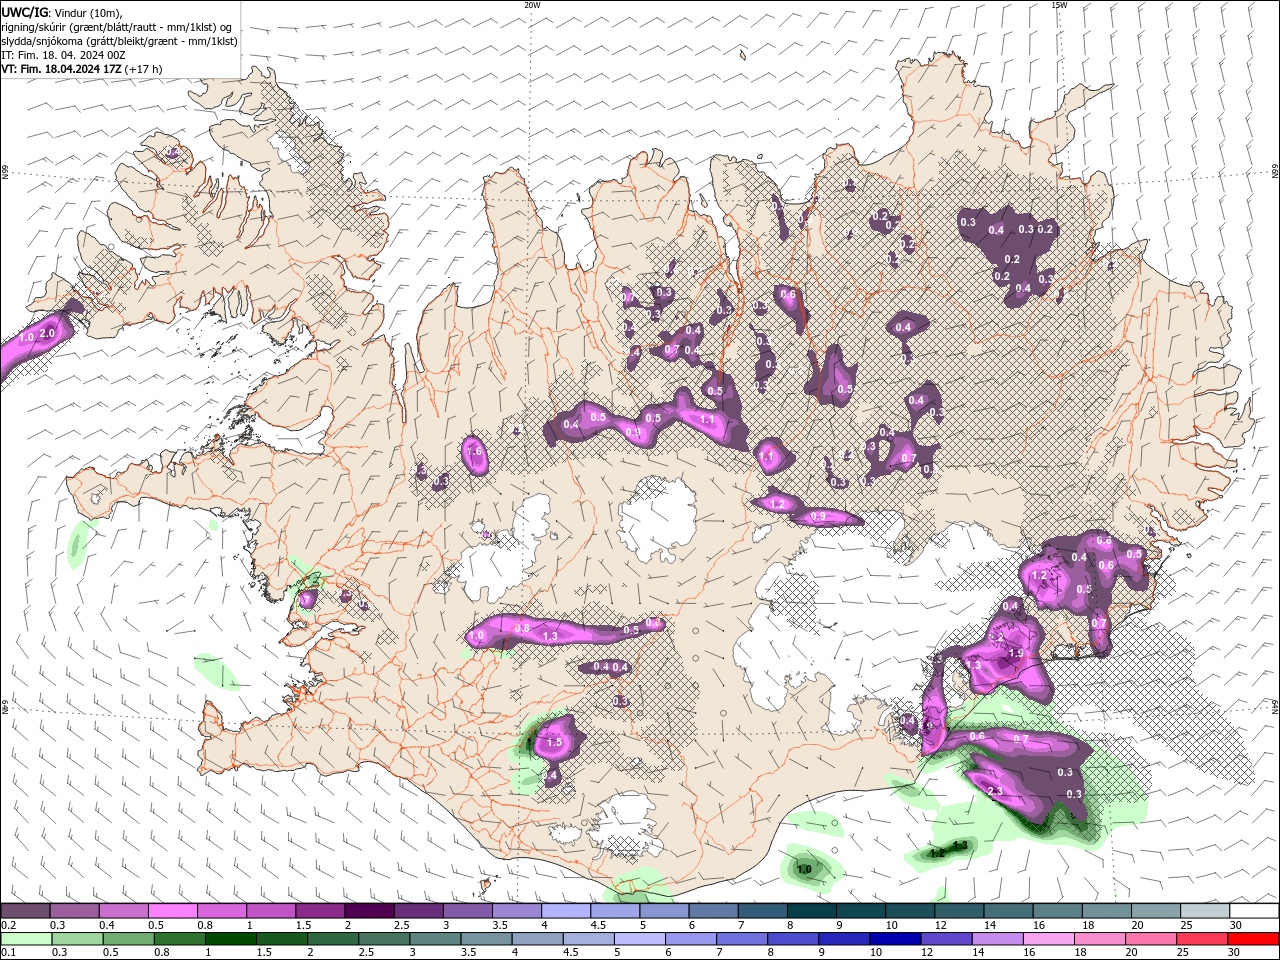Click the dark green 1 swatch in the rain legend

coord(230,939)
